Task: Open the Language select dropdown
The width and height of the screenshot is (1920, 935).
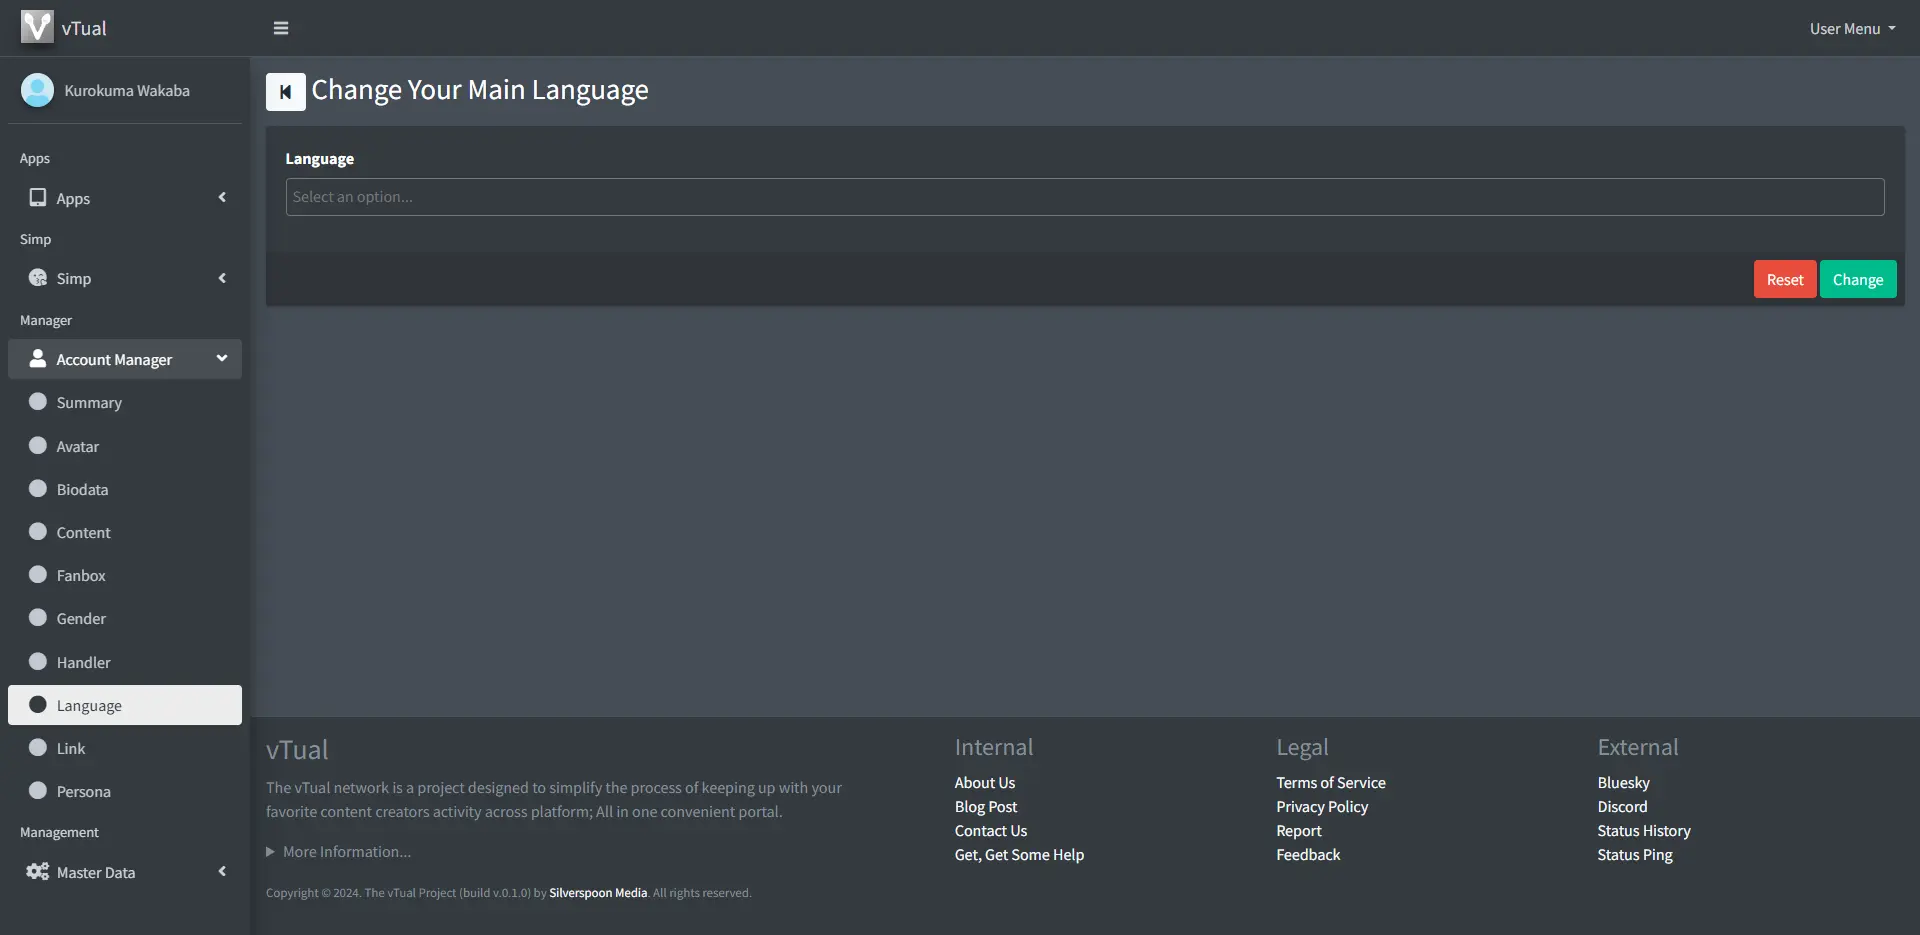Action: coord(1084,197)
